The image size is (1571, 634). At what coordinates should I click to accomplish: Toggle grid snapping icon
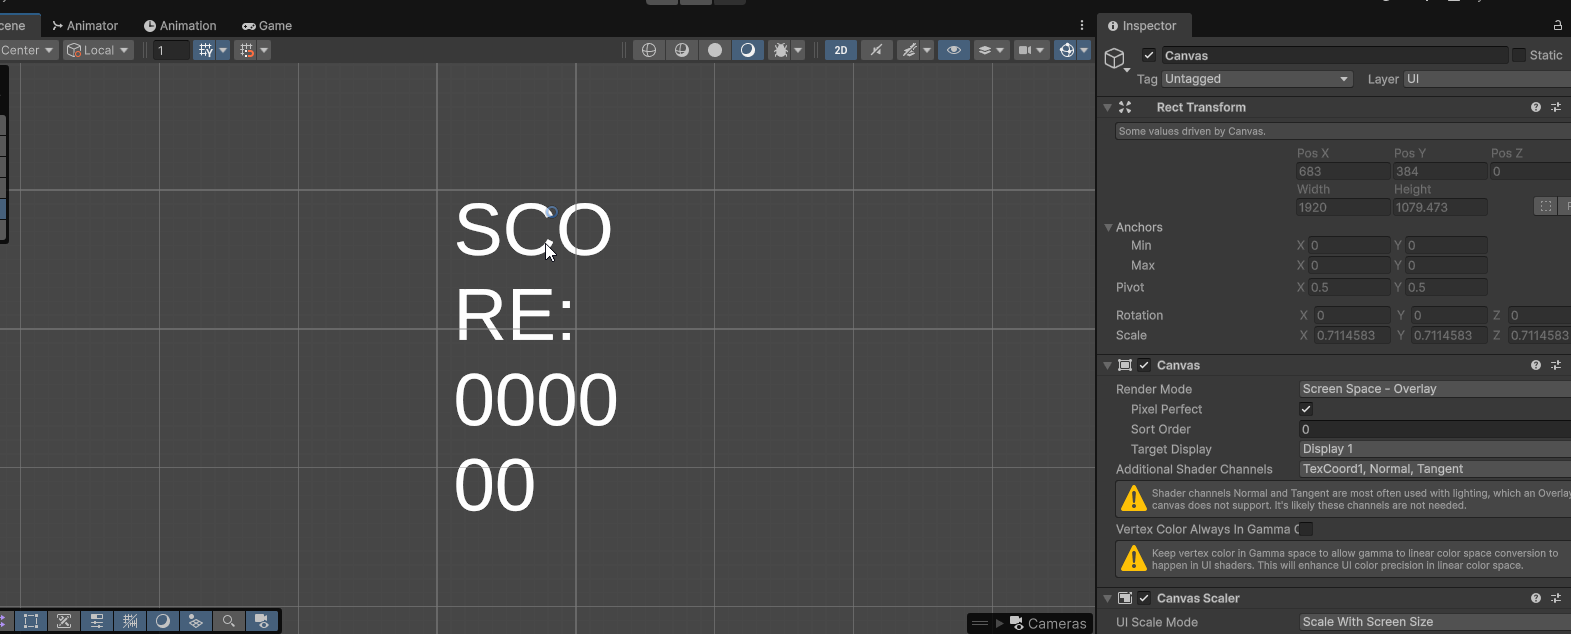point(247,50)
